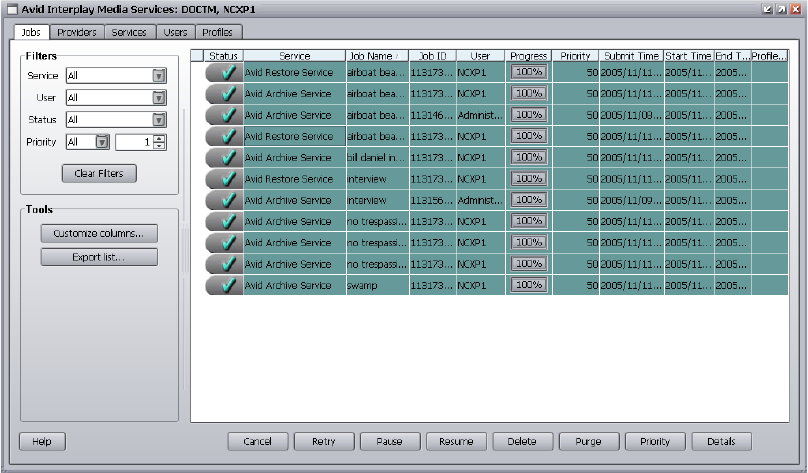Open the Services tab
Viewport: 808px width, 473px height.
point(129,32)
